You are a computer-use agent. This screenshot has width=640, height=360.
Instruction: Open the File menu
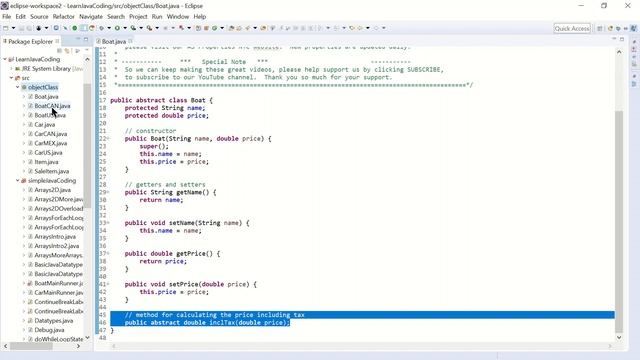(x=7, y=17)
